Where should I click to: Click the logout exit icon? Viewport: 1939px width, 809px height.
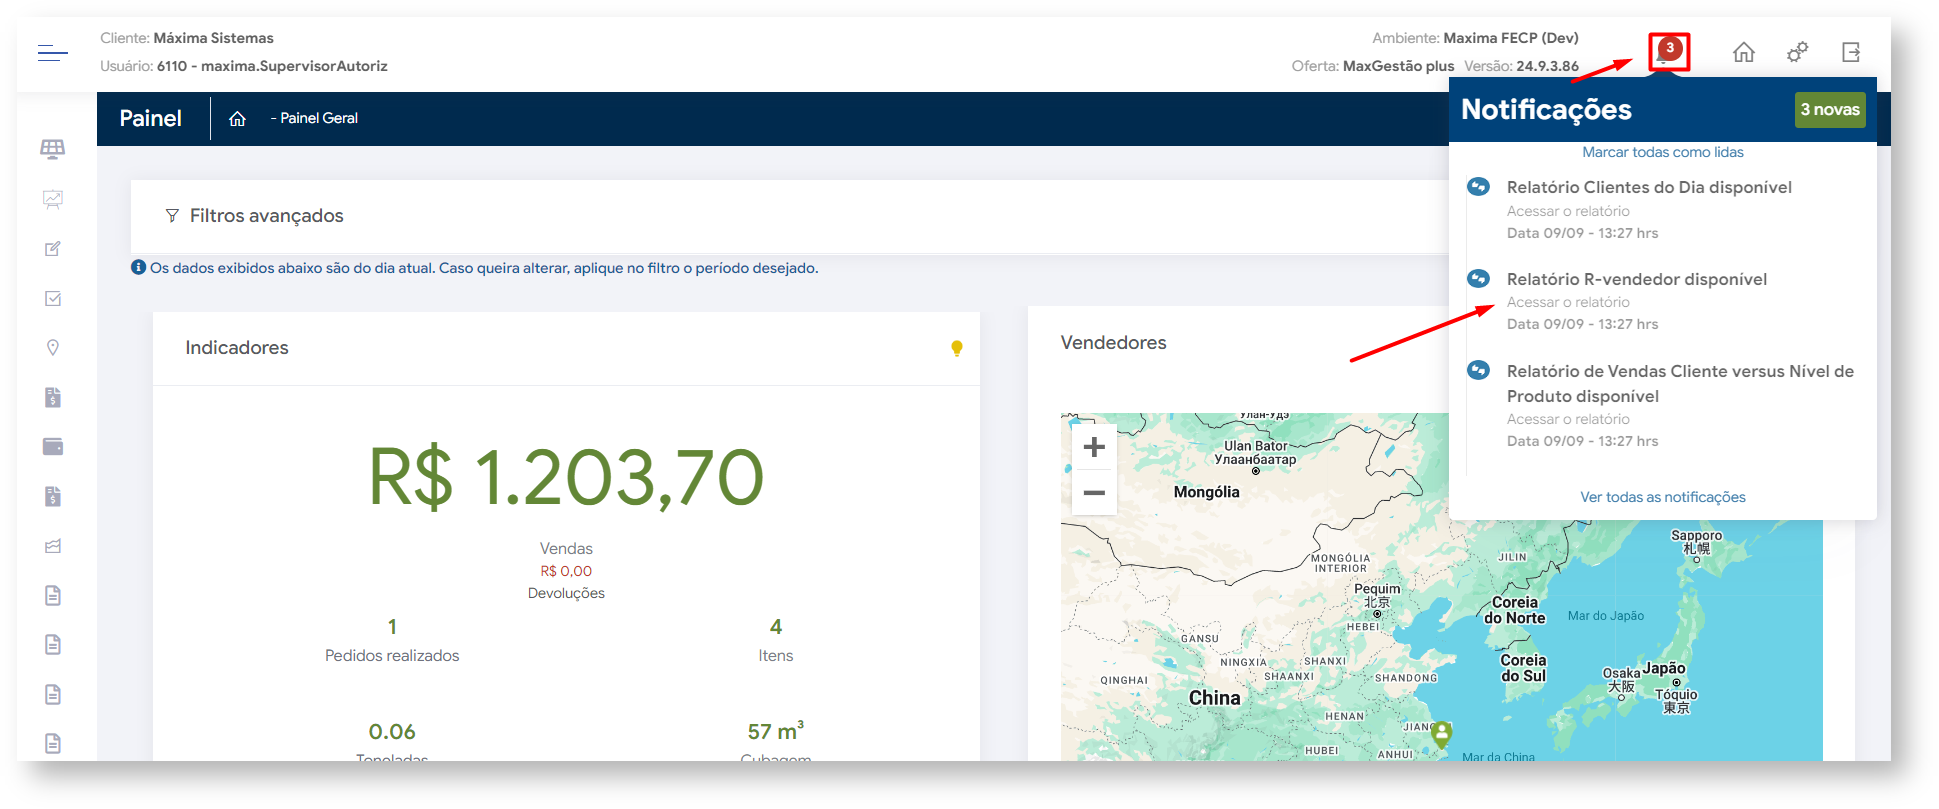pos(1850,52)
